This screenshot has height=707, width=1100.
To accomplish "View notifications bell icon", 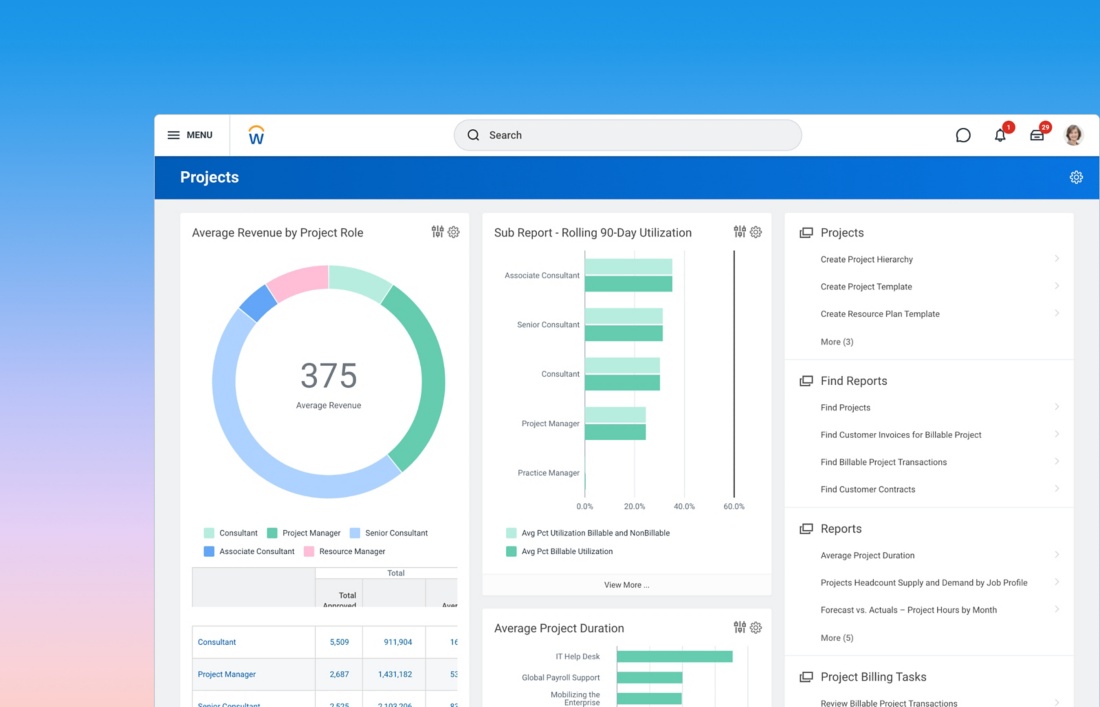I will coord(1000,135).
